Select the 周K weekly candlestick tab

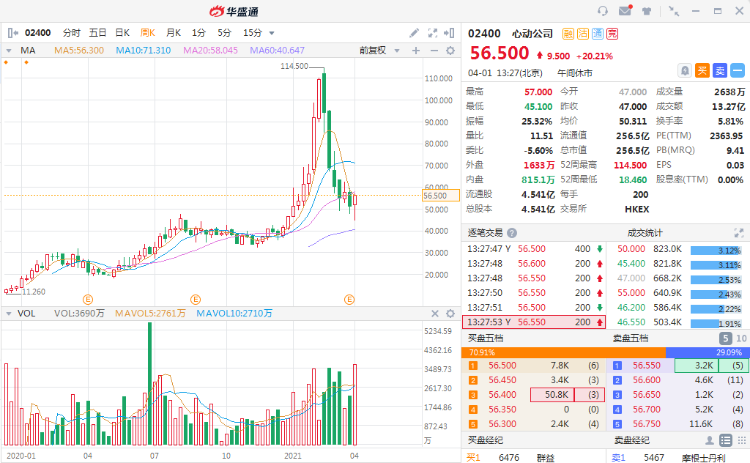tap(148, 33)
